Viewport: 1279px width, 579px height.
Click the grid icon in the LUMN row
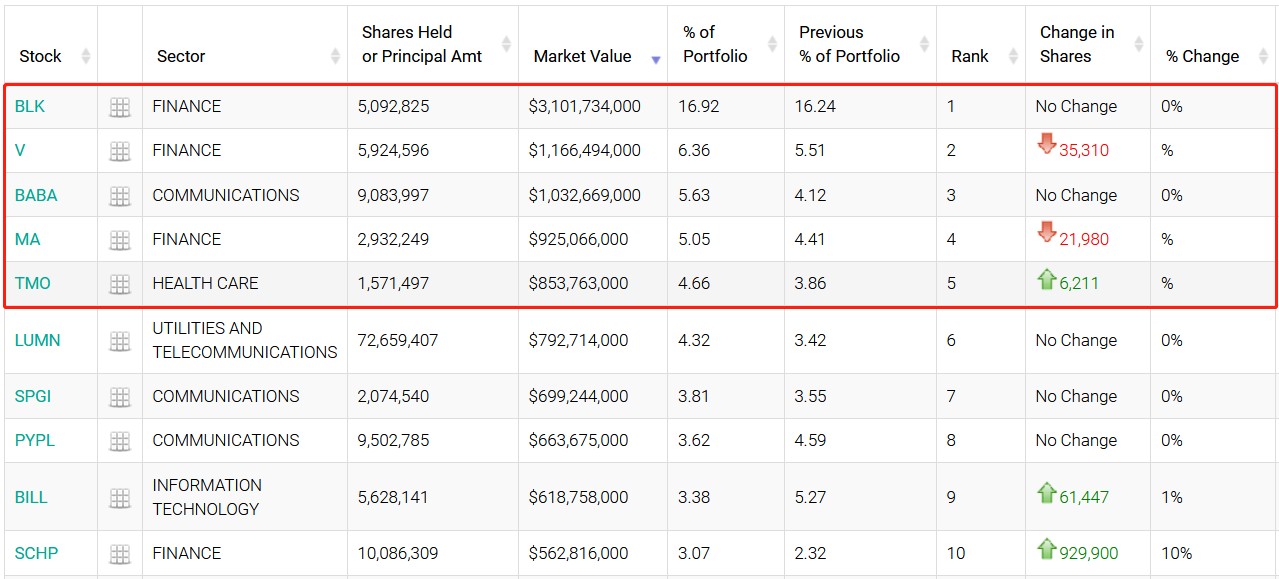120,341
